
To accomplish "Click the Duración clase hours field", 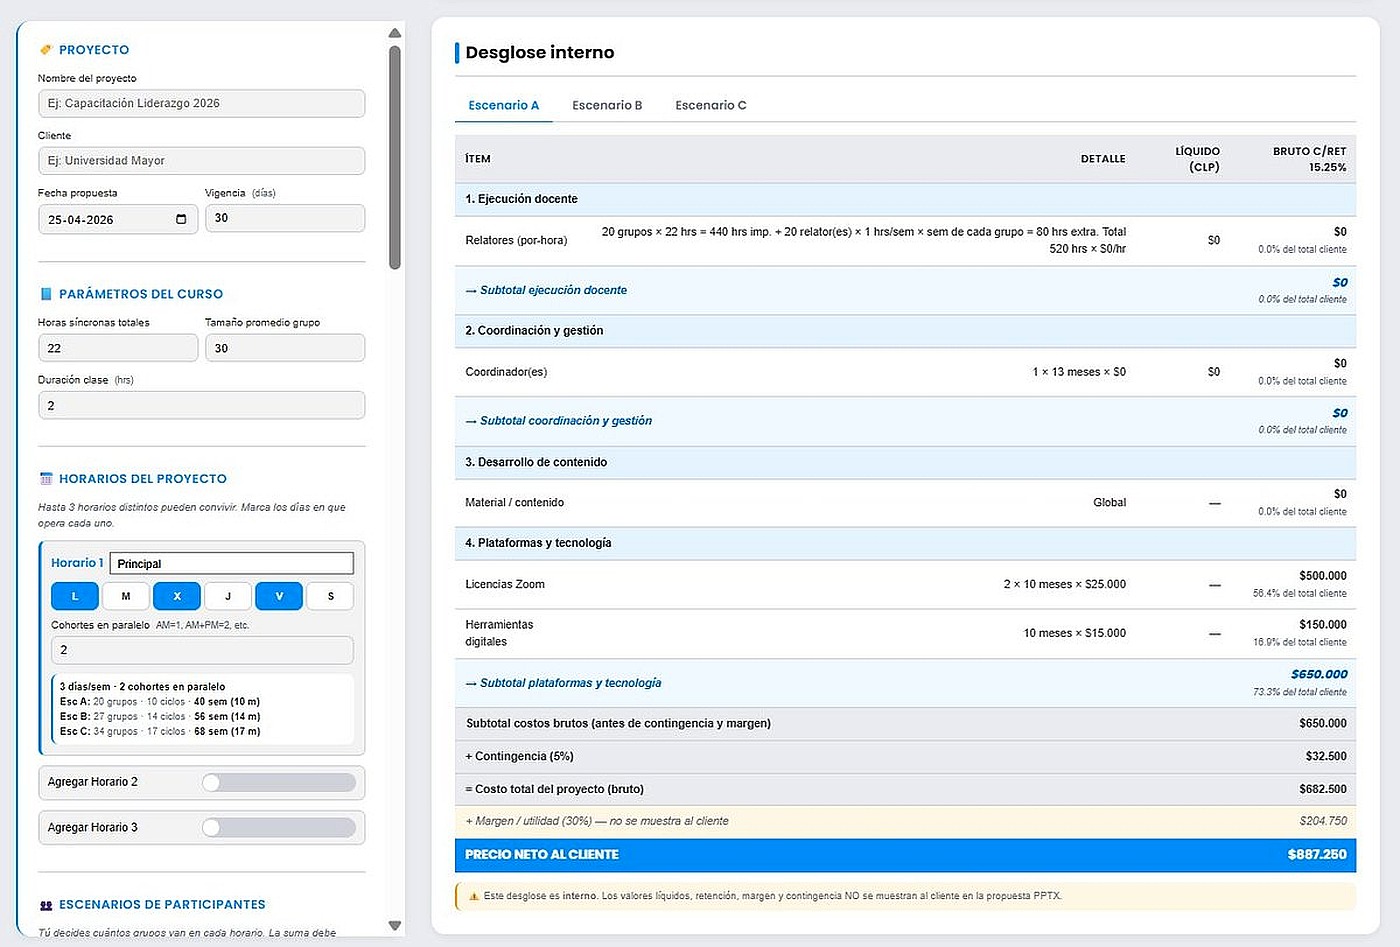I will [201, 405].
